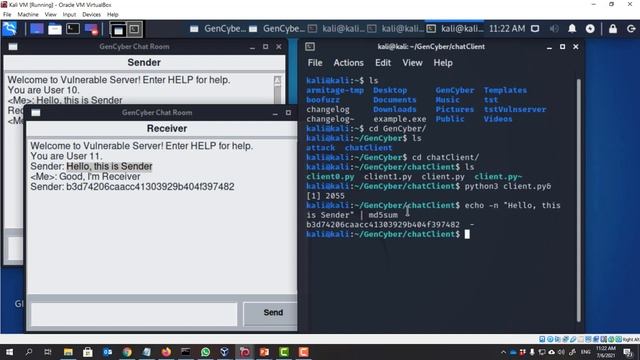Open the notifications bell in the Kali panel

coord(572,29)
